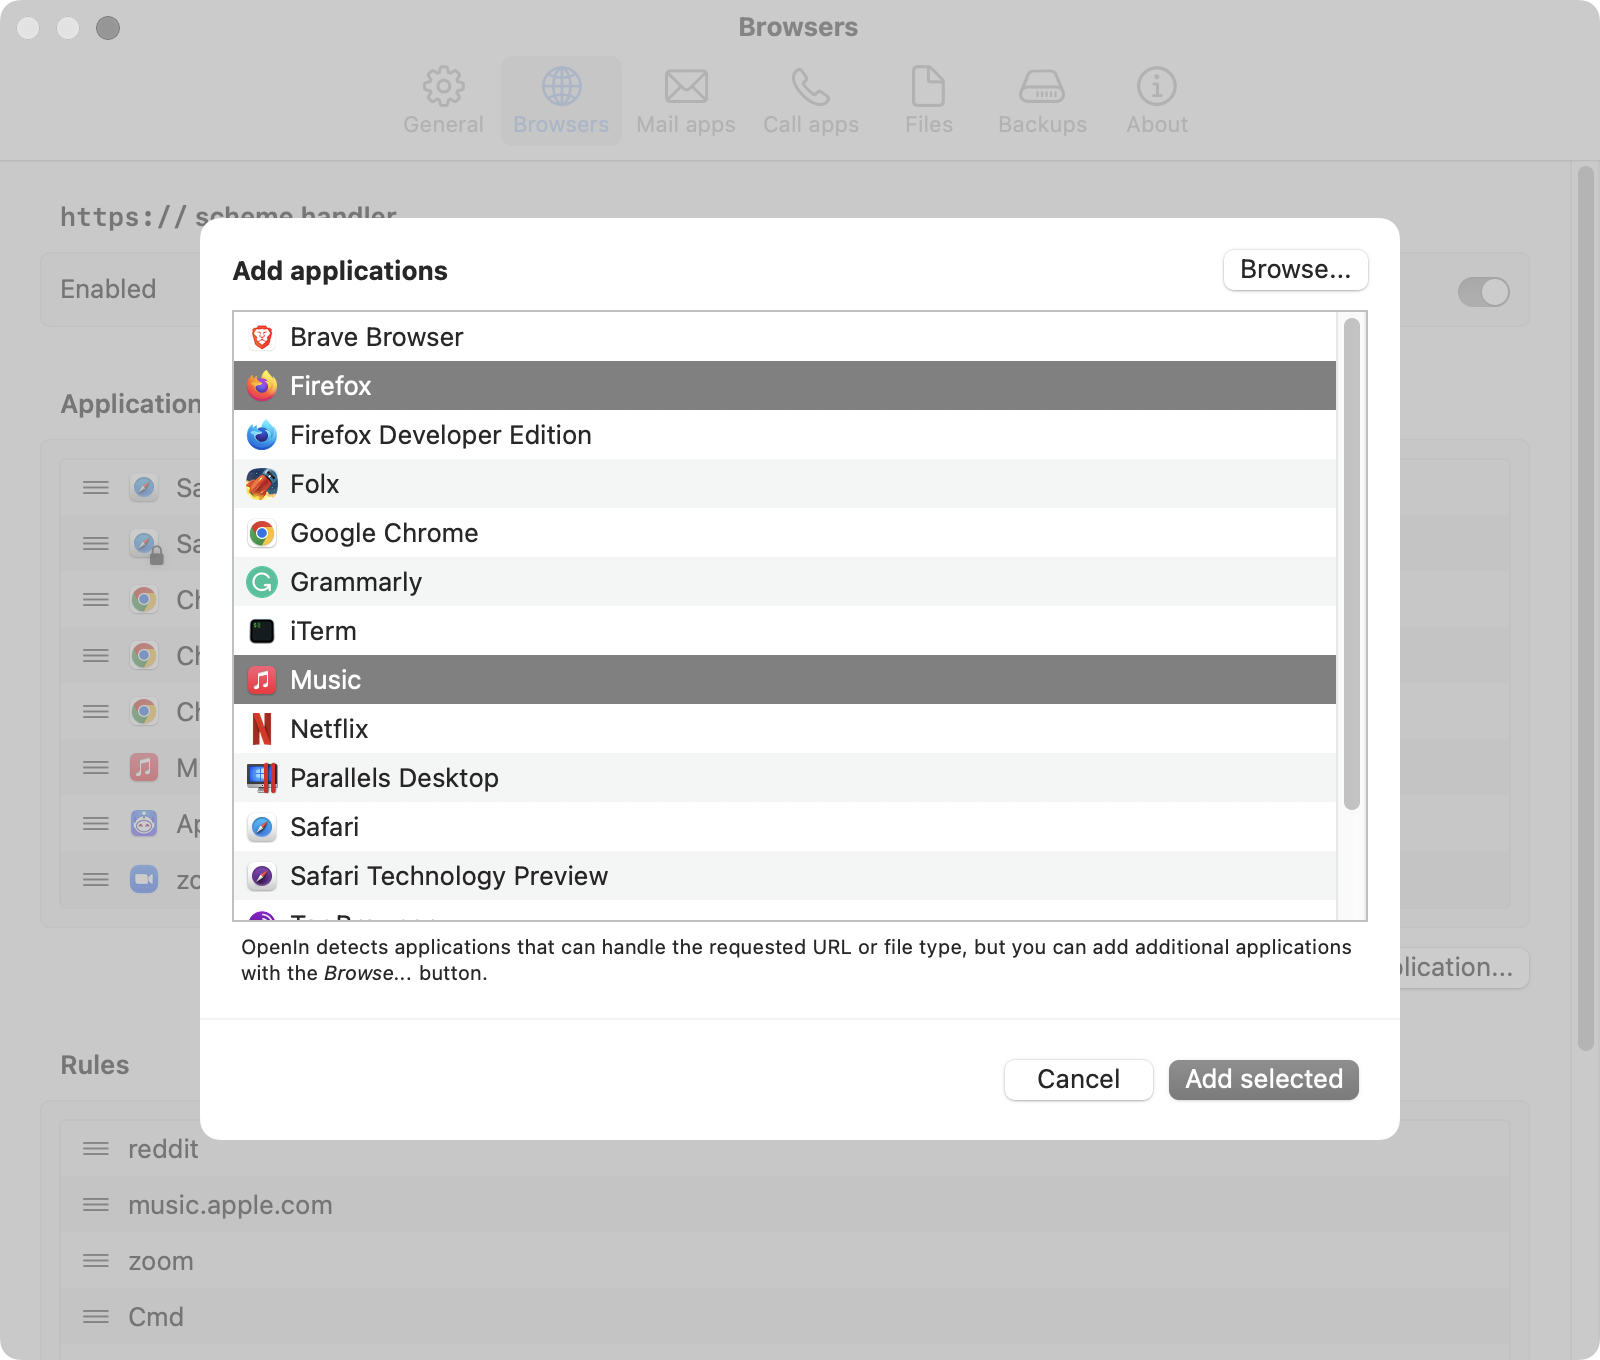The width and height of the screenshot is (1600, 1360).
Task: Switch to the Call apps tab label
Action: tap(811, 125)
